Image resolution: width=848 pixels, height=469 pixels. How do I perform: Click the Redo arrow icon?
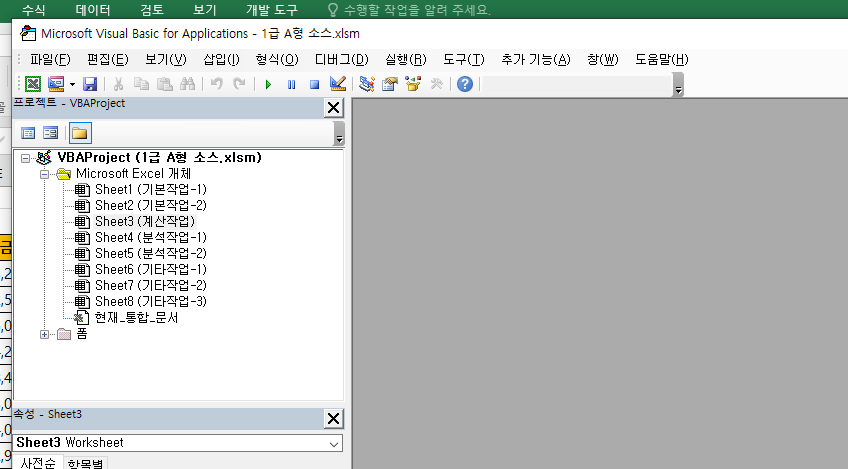(x=239, y=84)
